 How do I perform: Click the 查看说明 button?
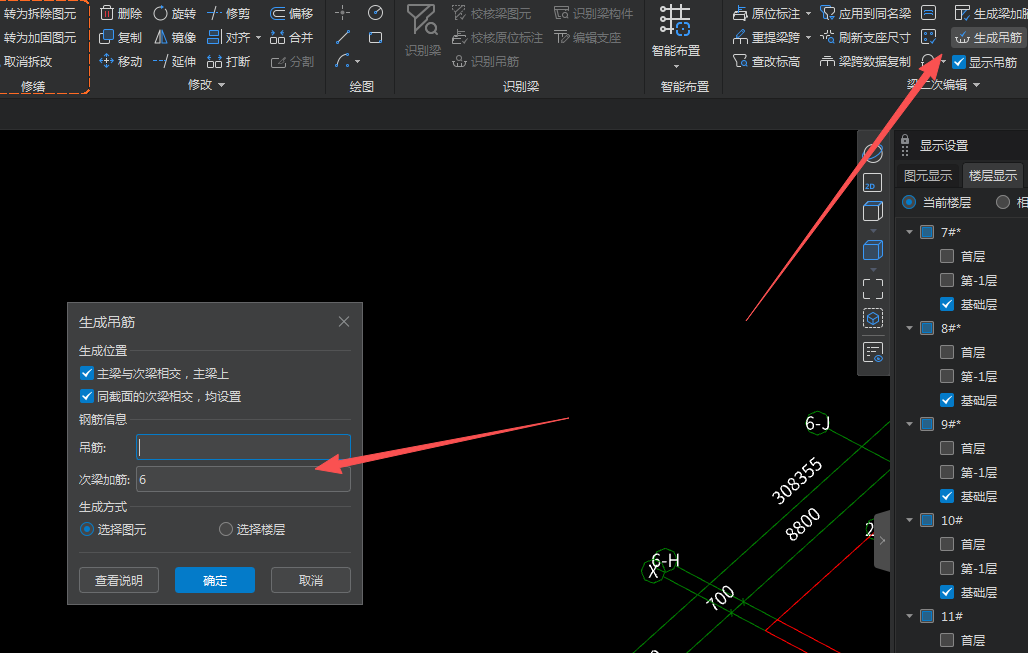click(x=119, y=580)
